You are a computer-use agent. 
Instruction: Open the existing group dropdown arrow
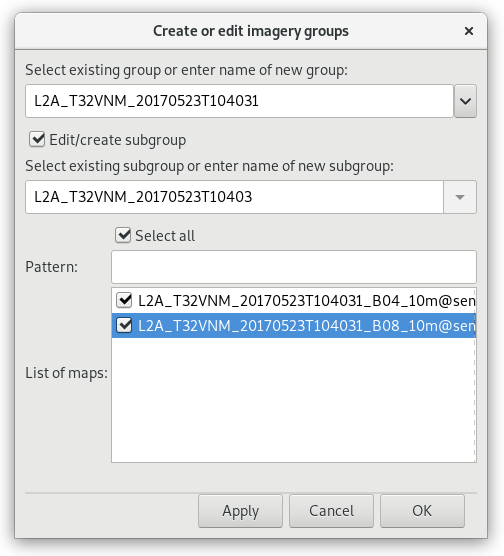tap(465, 101)
